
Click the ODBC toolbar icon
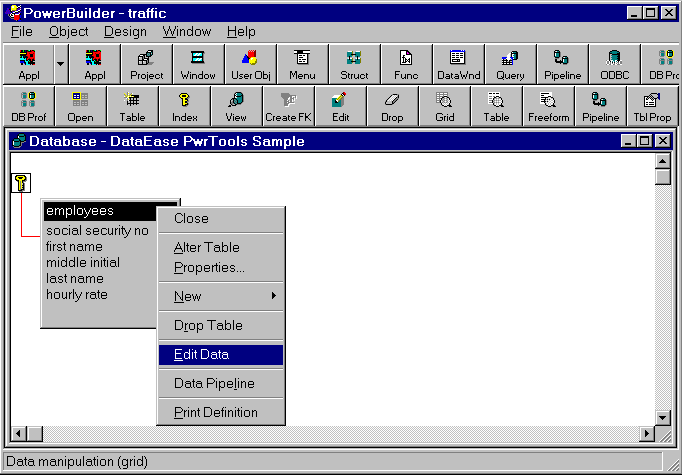coord(614,64)
